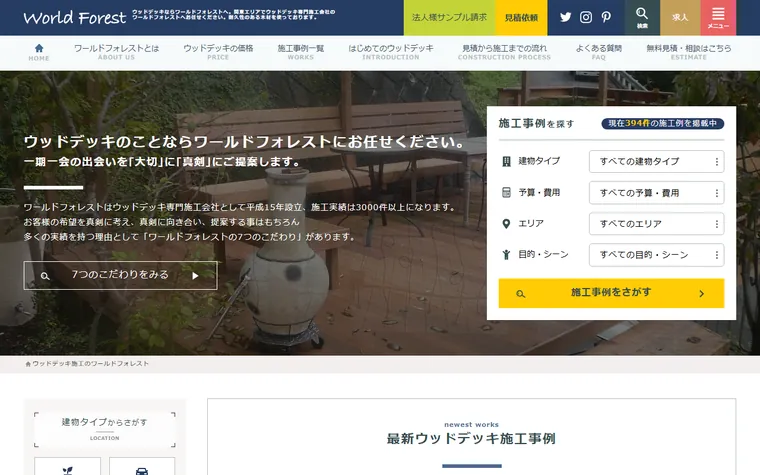Click the 7つのこだわりをみる button
This screenshot has height=475, width=760.
tap(120, 275)
